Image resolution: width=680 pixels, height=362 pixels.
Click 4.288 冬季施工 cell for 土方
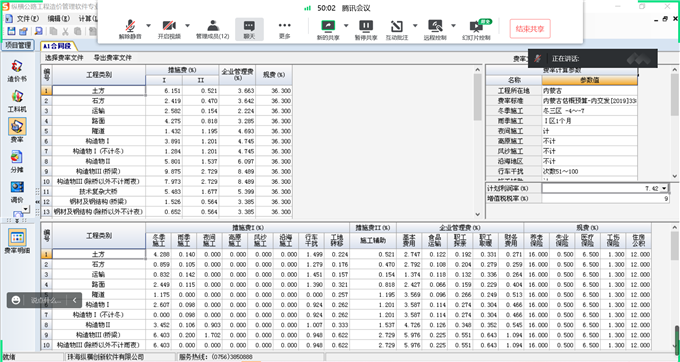159,254
